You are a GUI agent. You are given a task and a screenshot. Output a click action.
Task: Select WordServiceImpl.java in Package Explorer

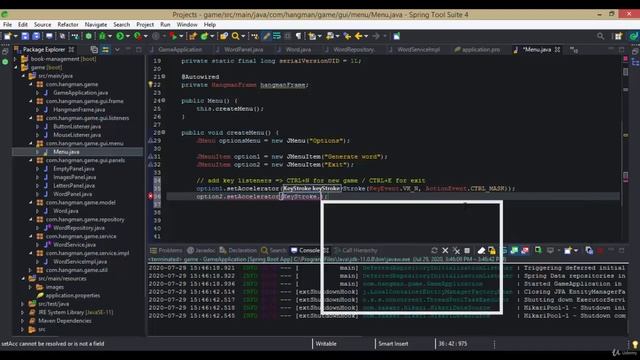coord(80,261)
